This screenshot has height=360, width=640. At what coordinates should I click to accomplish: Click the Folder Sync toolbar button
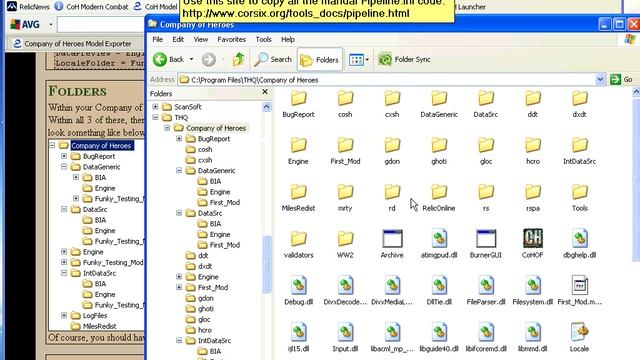(404, 60)
